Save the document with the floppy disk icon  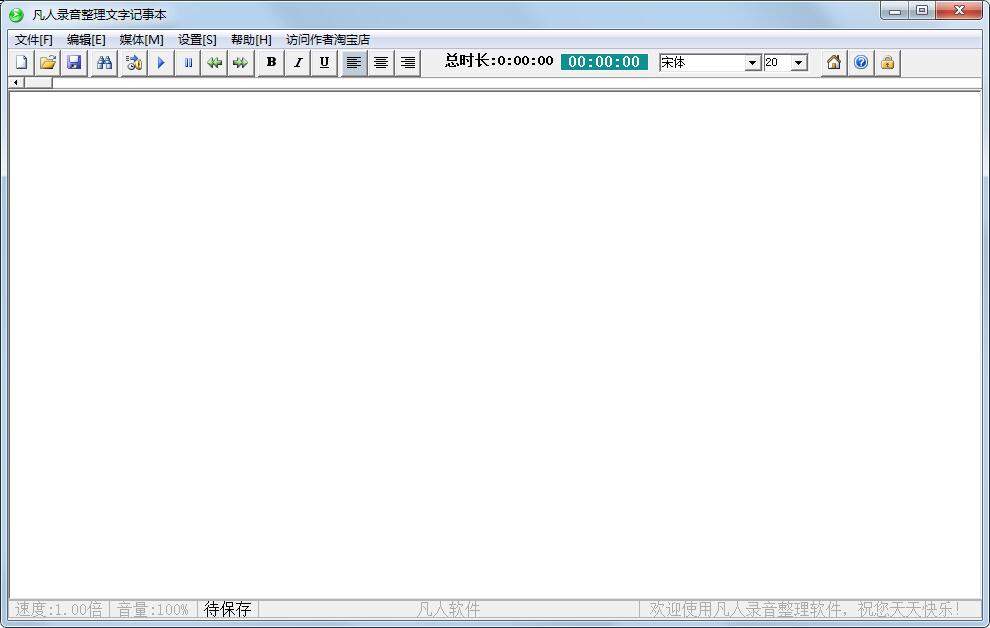[x=73, y=63]
